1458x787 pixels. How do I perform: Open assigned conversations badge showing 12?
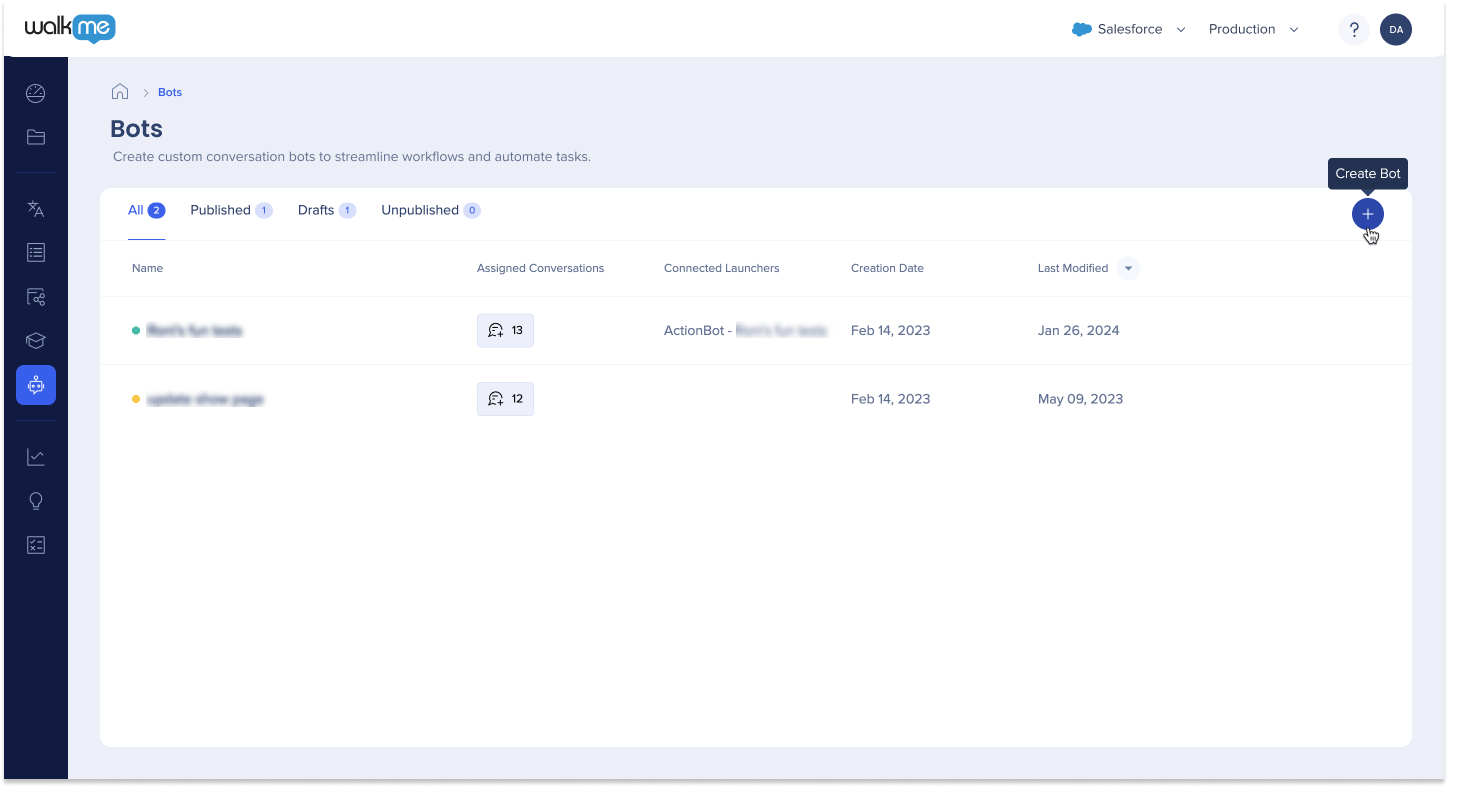pos(505,399)
